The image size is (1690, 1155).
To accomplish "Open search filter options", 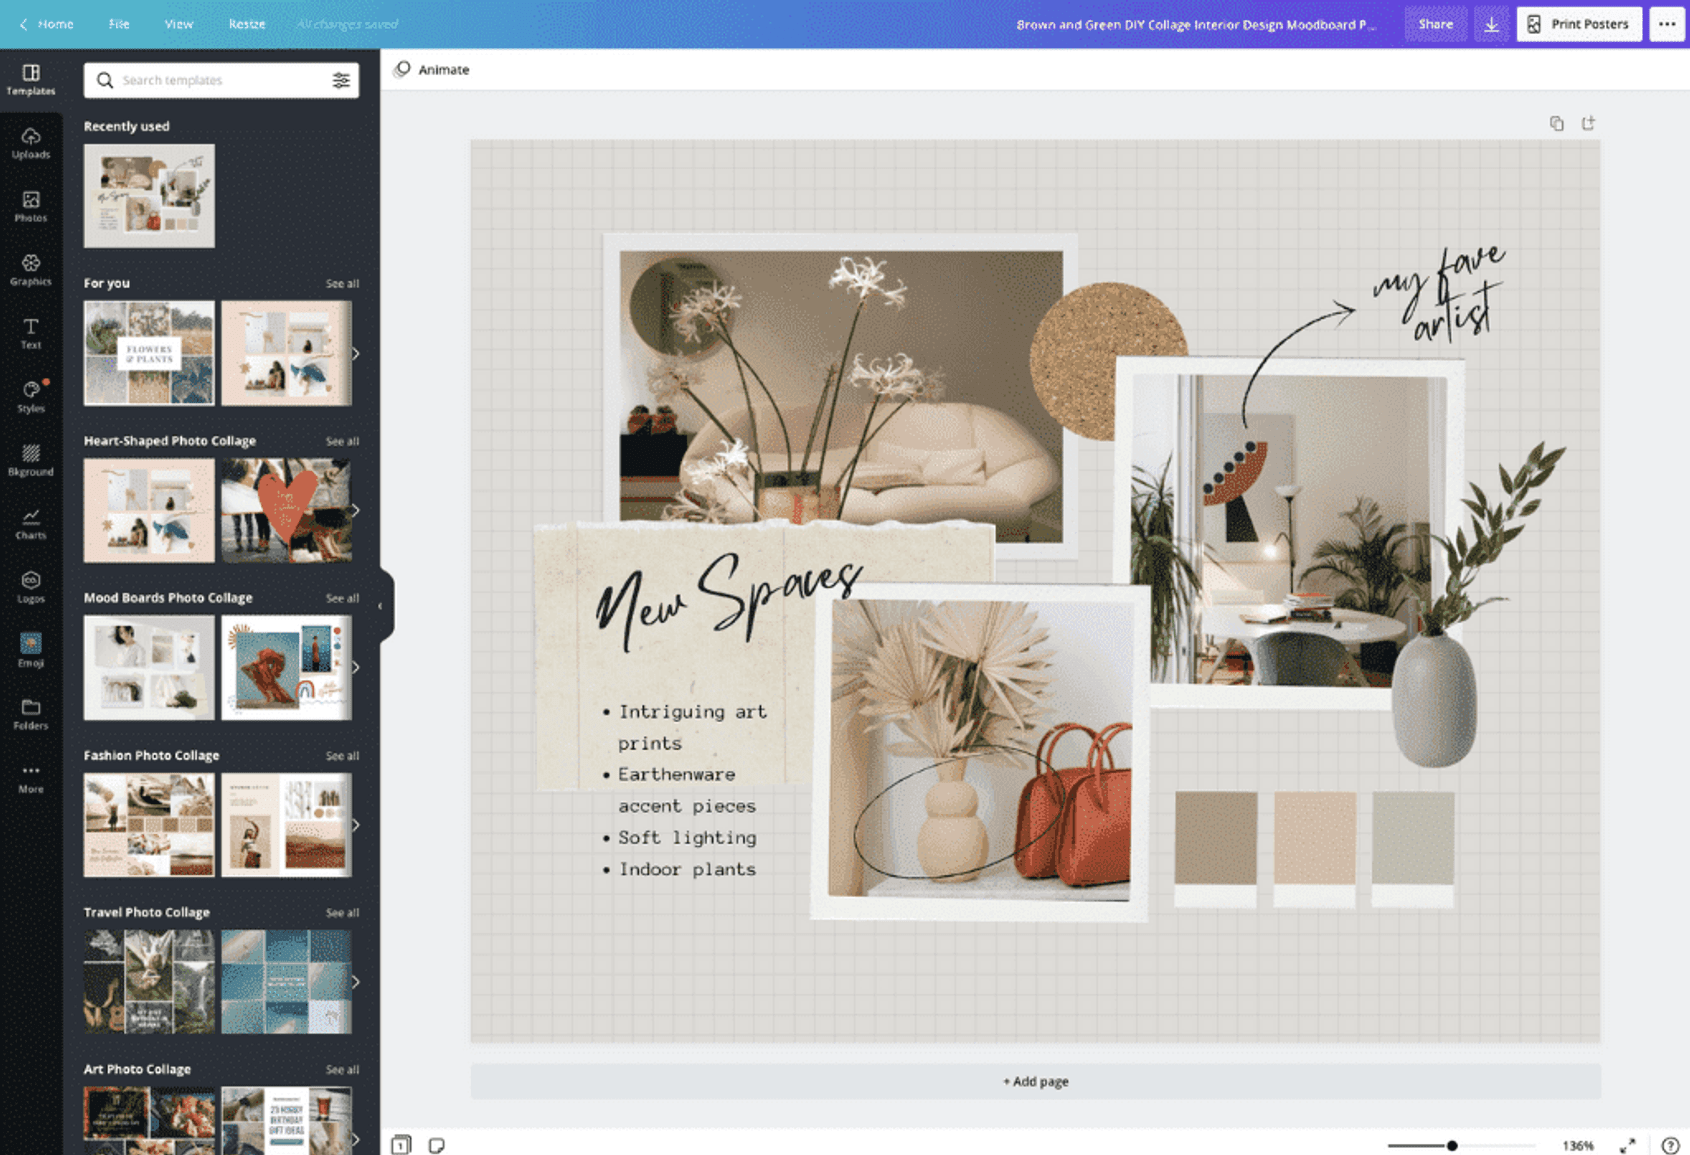I will (342, 80).
